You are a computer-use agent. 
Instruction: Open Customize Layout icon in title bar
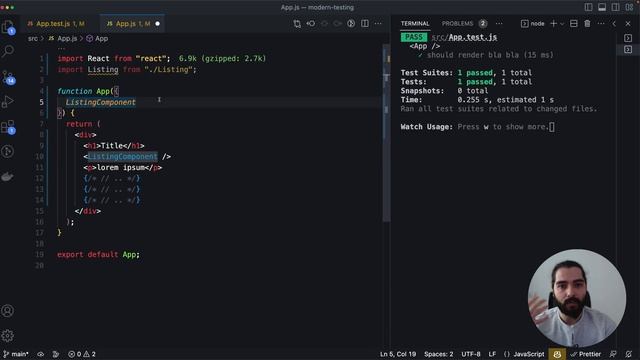click(629, 7)
